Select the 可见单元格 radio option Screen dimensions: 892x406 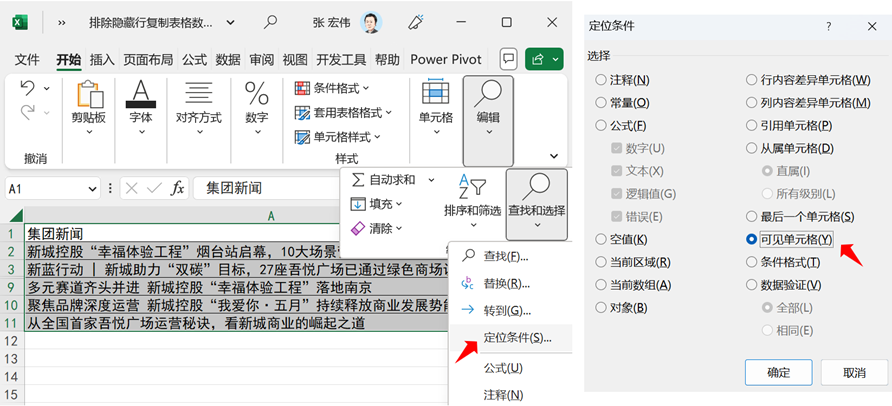[x=752, y=240]
